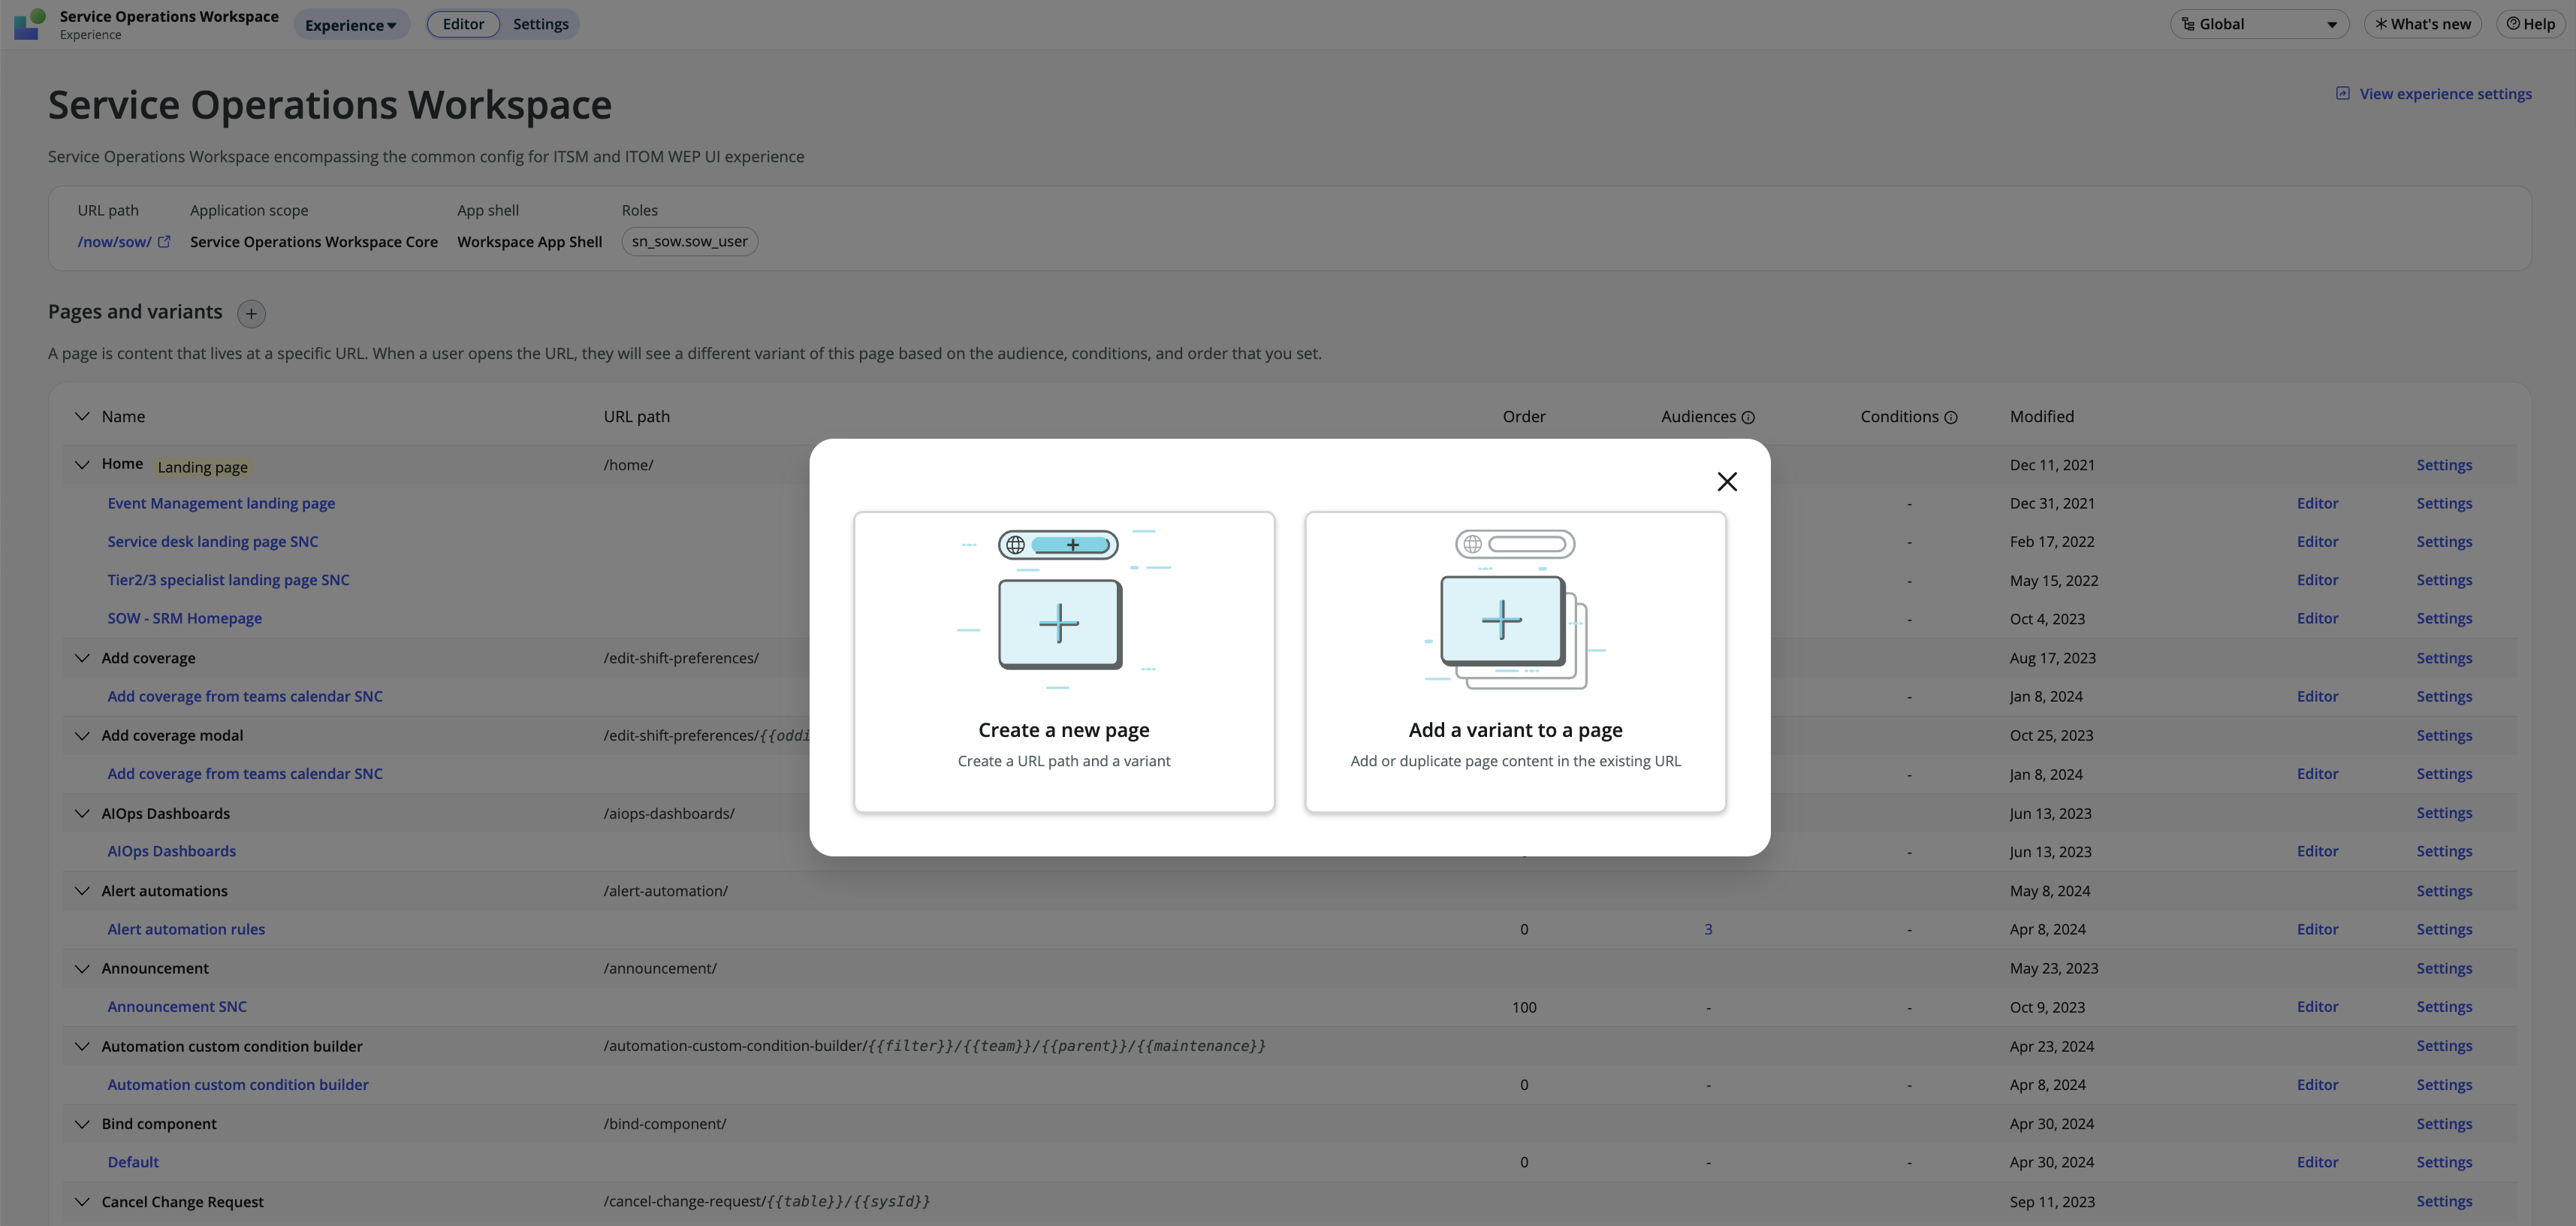Collapse Automation custom condition builder row

pos(82,1047)
